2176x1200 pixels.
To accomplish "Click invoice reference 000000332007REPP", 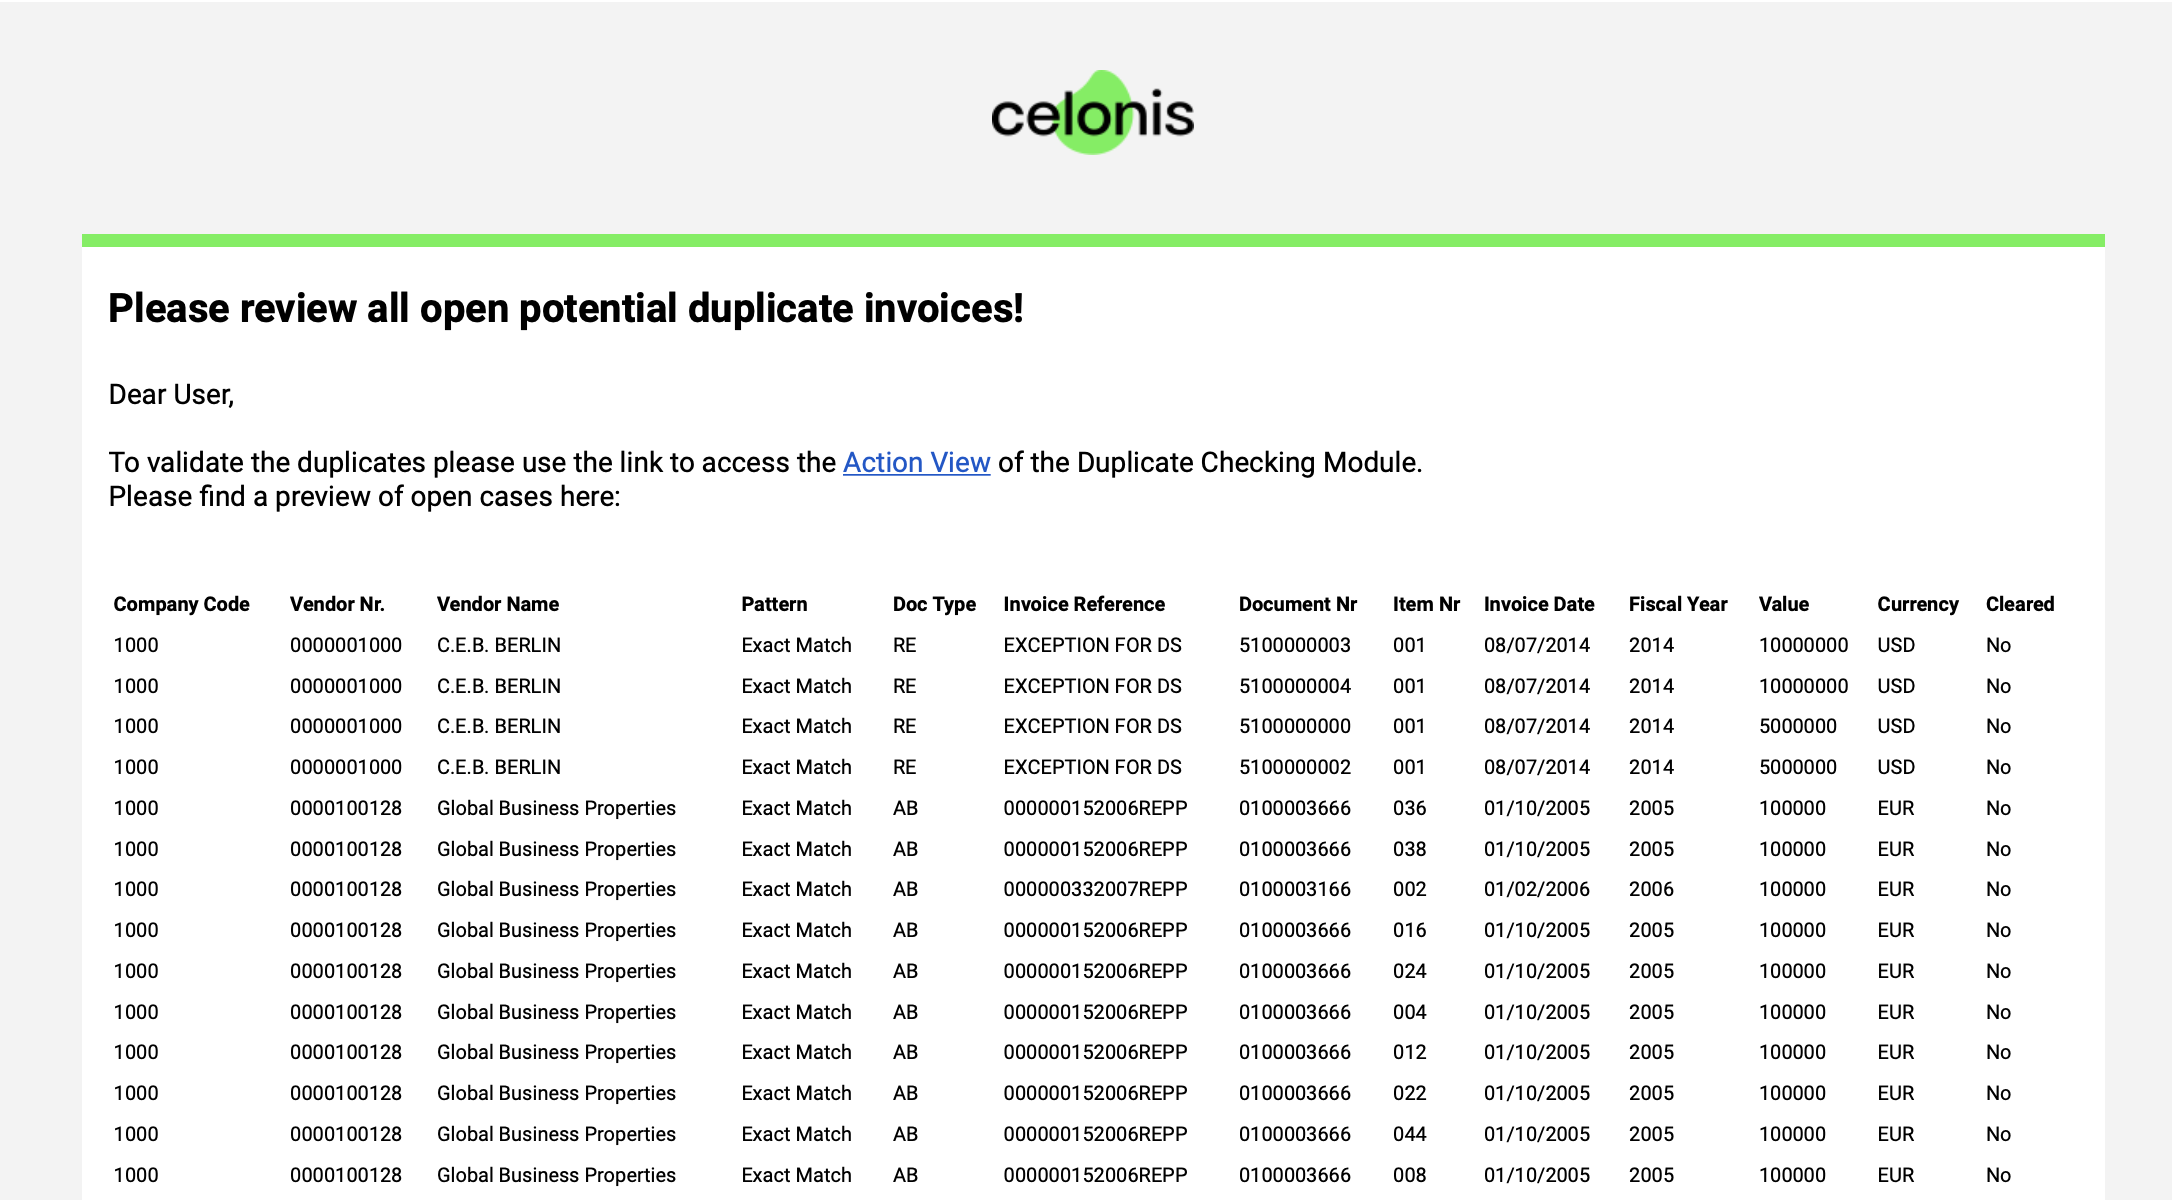I will pos(1095,889).
